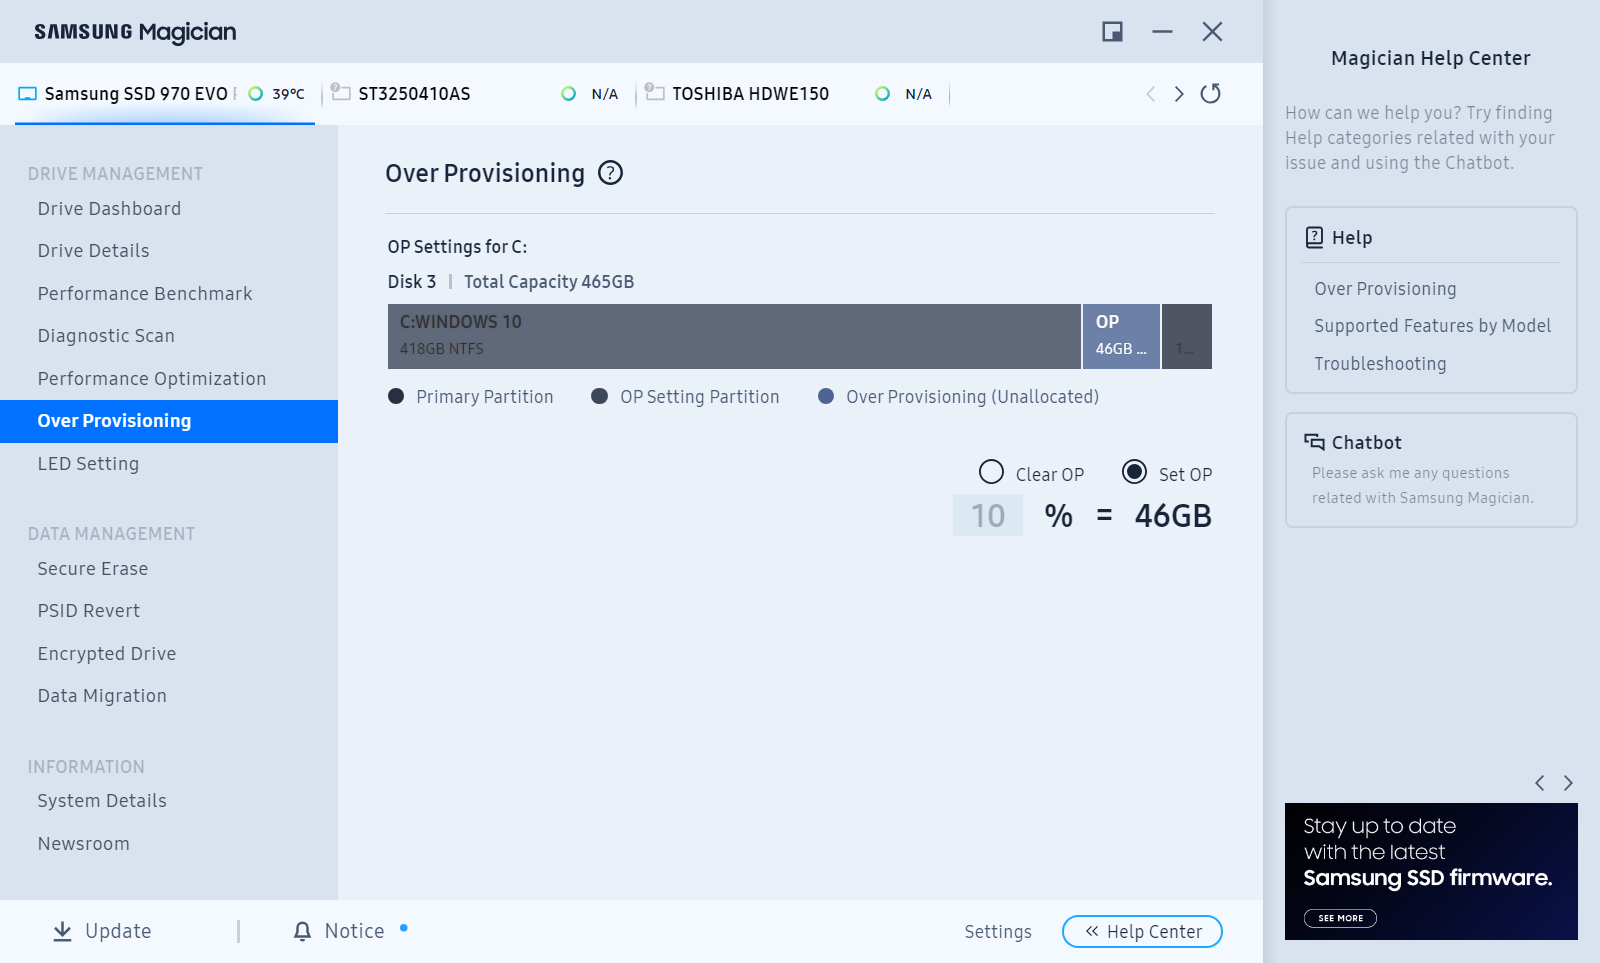1600x963 pixels.
Task: Open Over Provisioning help topic
Action: pyautogui.click(x=1385, y=289)
